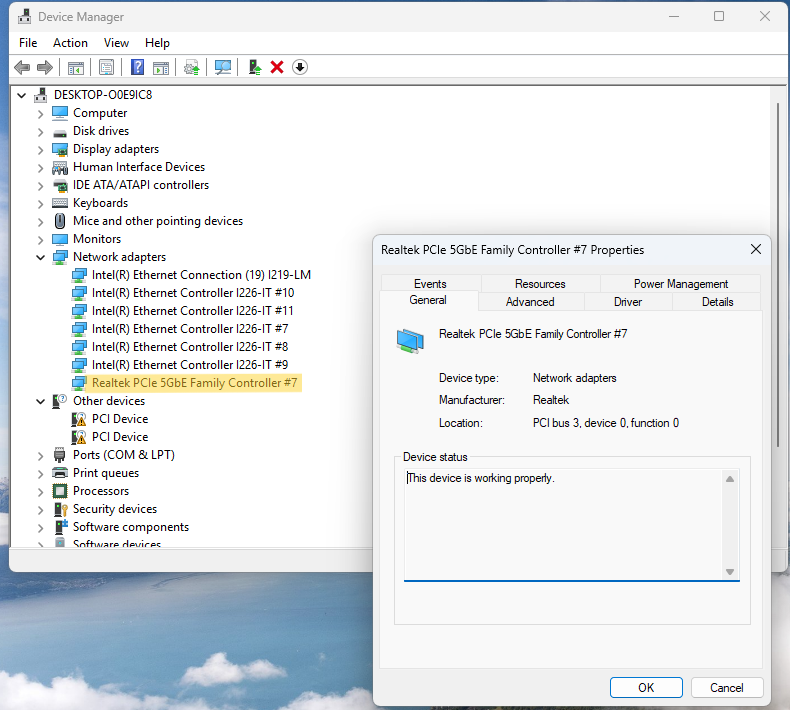
Task: Collapse the Network adapters category
Action: pyautogui.click(x=41, y=257)
